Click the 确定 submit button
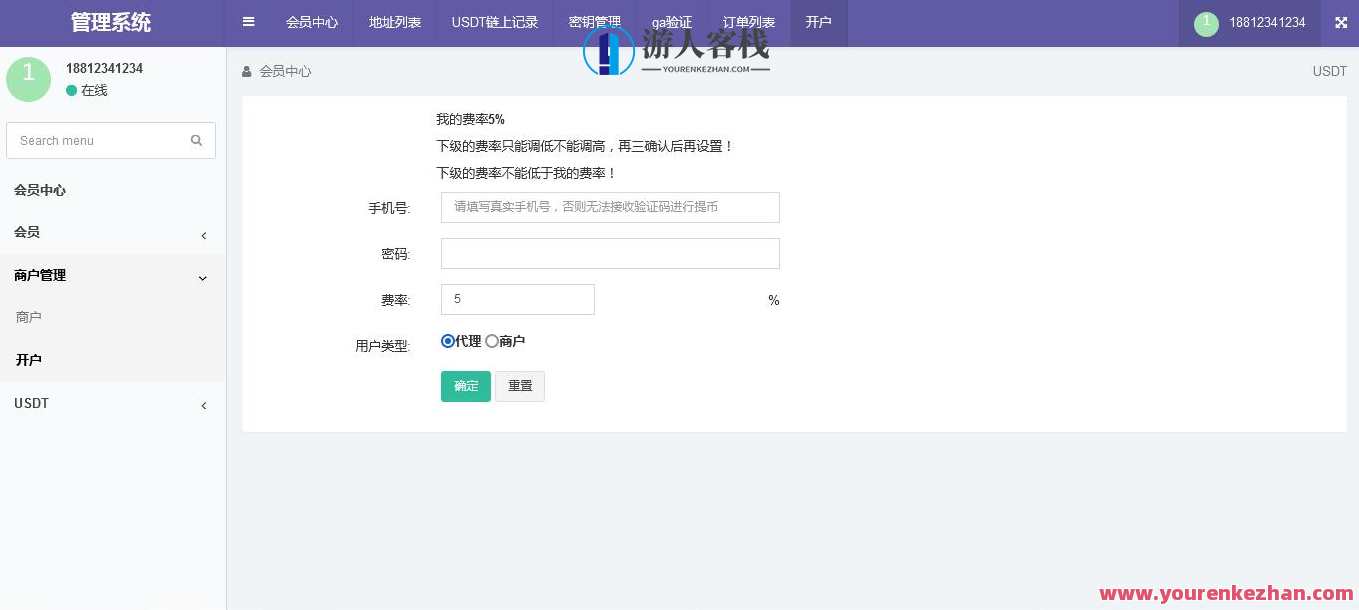Viewport: 1359px width, 610px height. [465, 386]
